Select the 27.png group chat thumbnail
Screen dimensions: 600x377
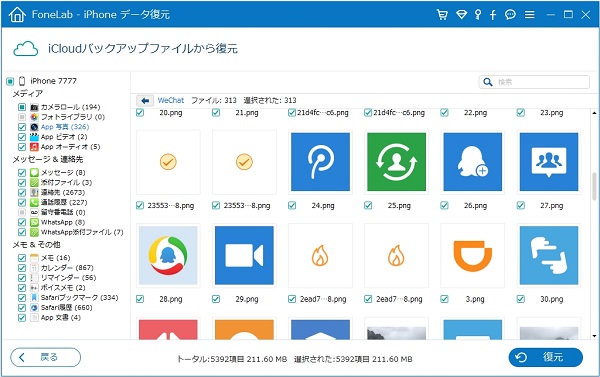pyautogui.click(x=549, y=162)
